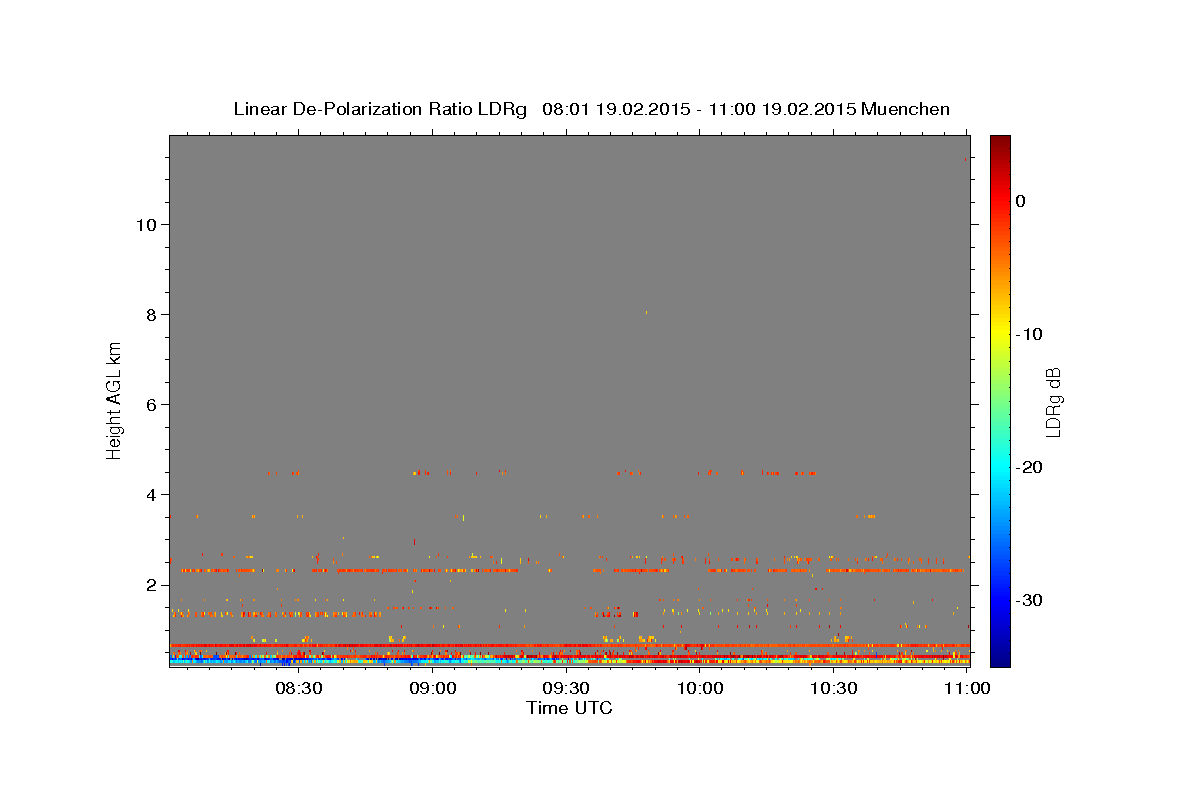This screenshot has height=800, width=1200.
Task: Click the height axis label 2
Action: coord(149,585)
